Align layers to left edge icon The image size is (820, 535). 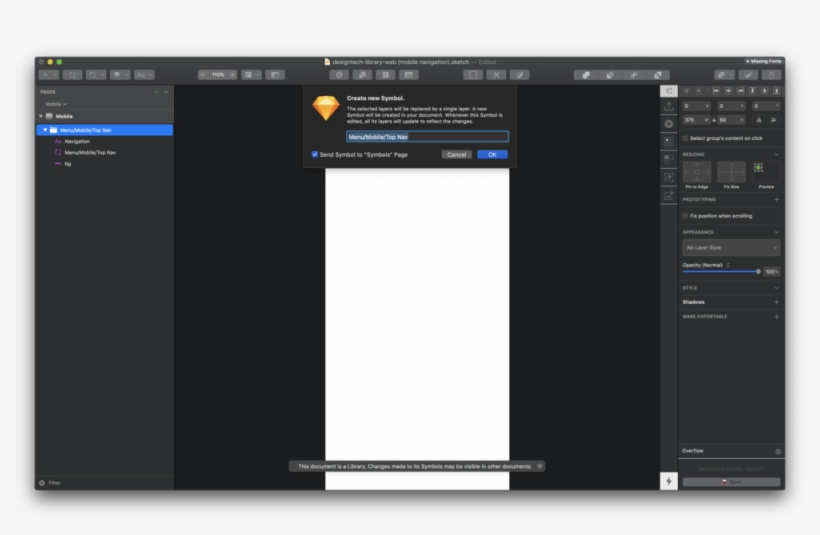716,91
